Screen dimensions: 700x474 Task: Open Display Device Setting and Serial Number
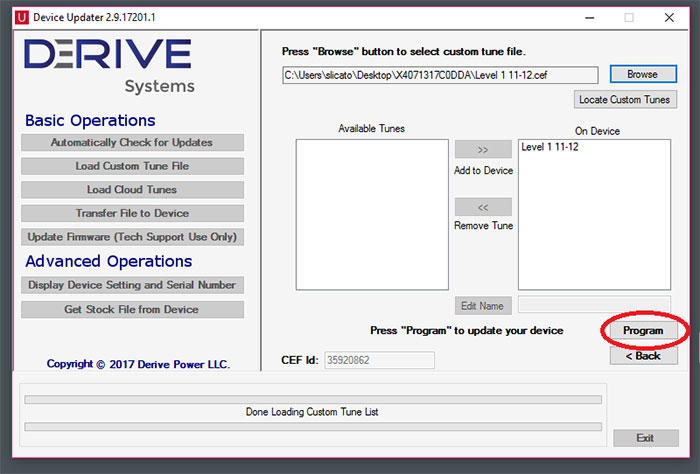[x=132, y=285]
